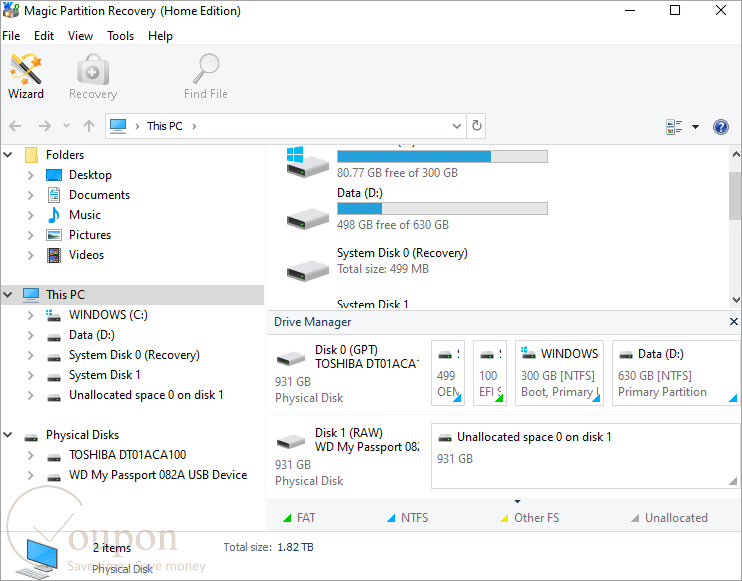Open recent locations dropdown arrow

(67, 126)
